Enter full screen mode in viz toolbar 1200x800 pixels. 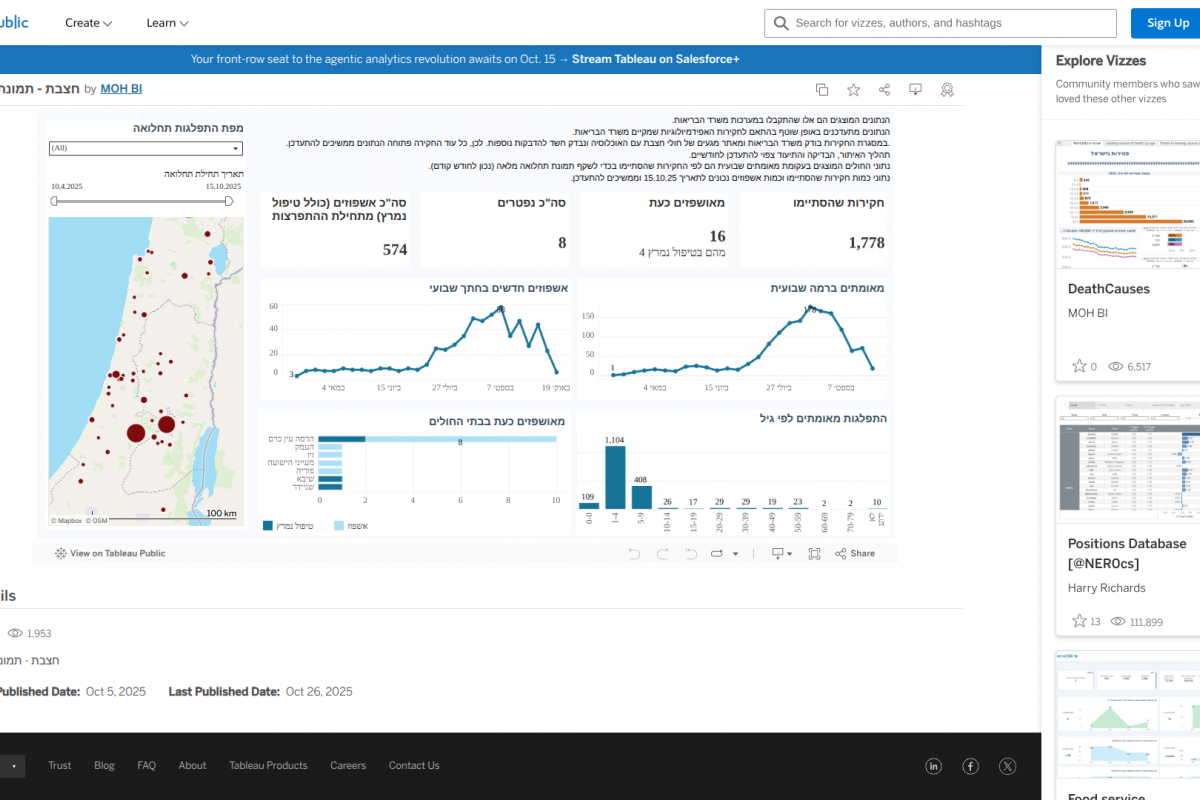coord(814,553)
